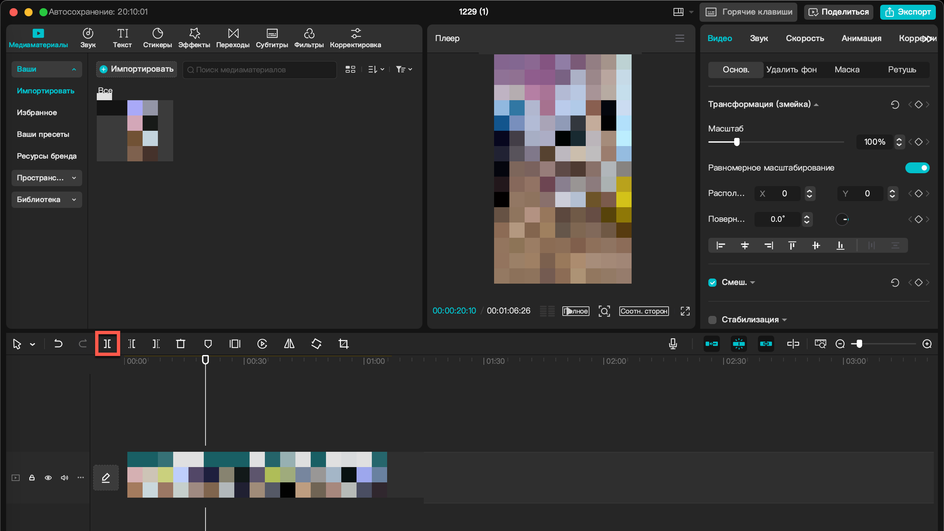Open the Переходы tab
Viewport: 944px width, 531px height.
[x=233, y=38]
